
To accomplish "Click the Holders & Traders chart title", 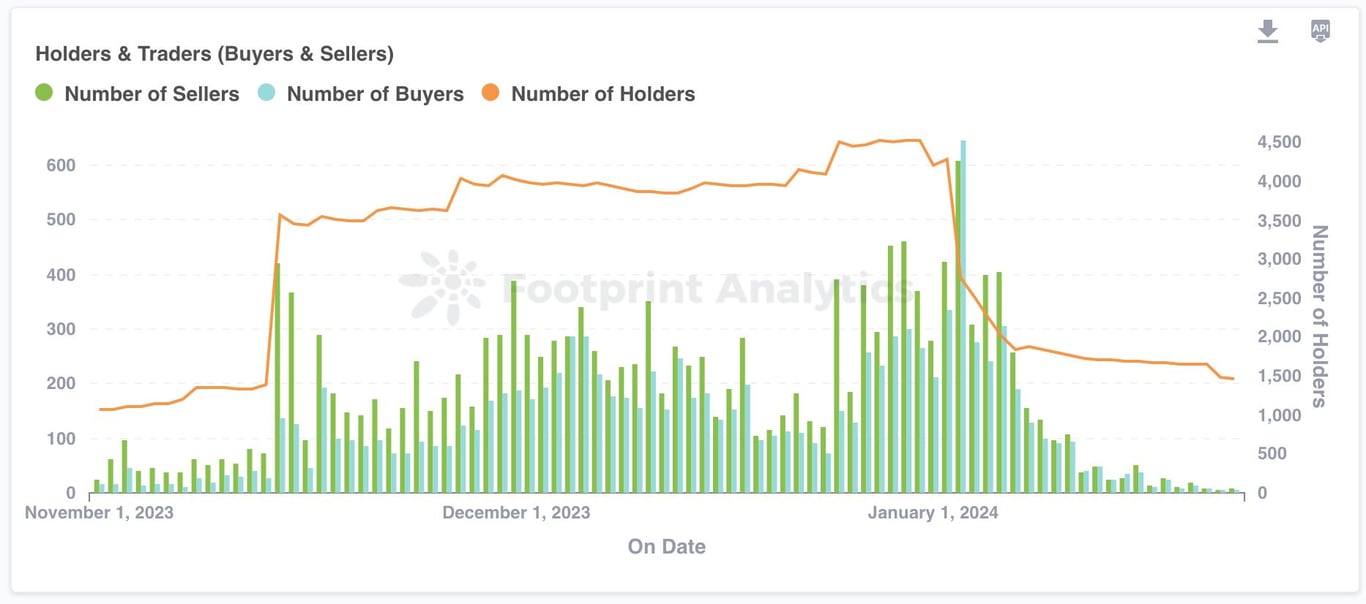I will pyautogui.click(x=214, y=54).
